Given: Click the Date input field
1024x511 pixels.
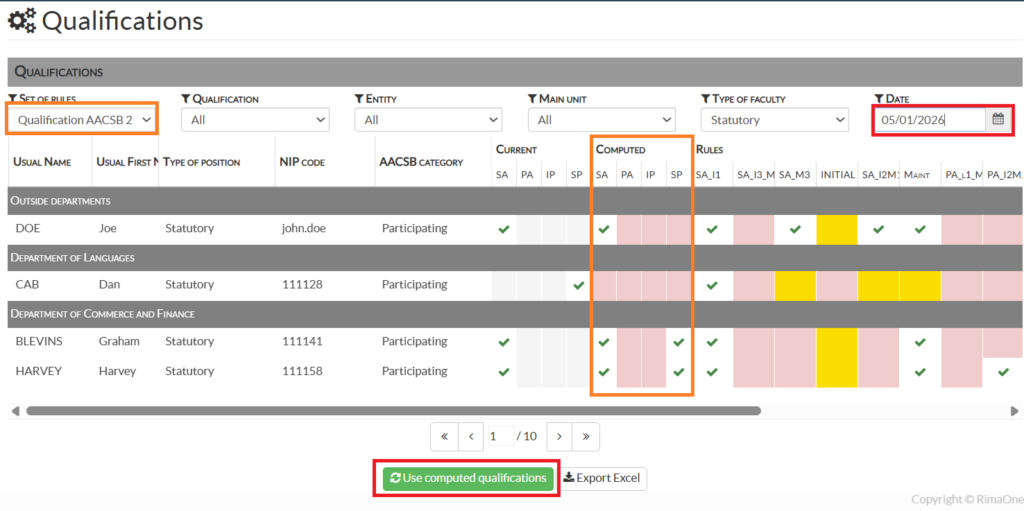Looking at the screenshot, I should [x=930, y=120].
